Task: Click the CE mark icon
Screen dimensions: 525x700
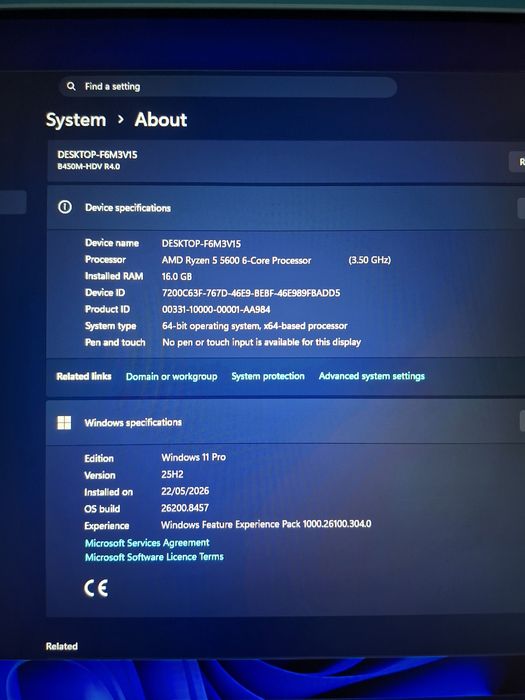Action: coord(96,588)
